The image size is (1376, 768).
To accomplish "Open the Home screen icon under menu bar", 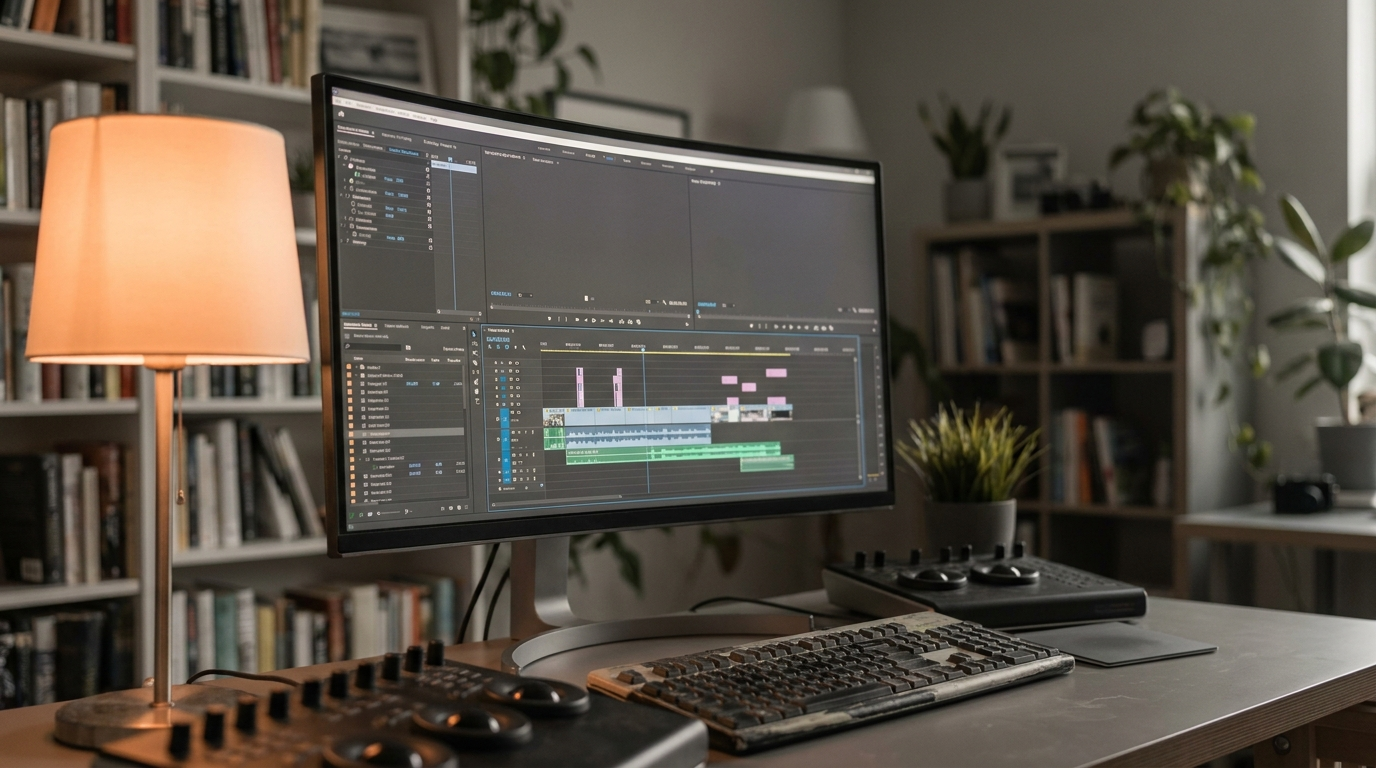I will pyautogui.click(x=341, y=113).
